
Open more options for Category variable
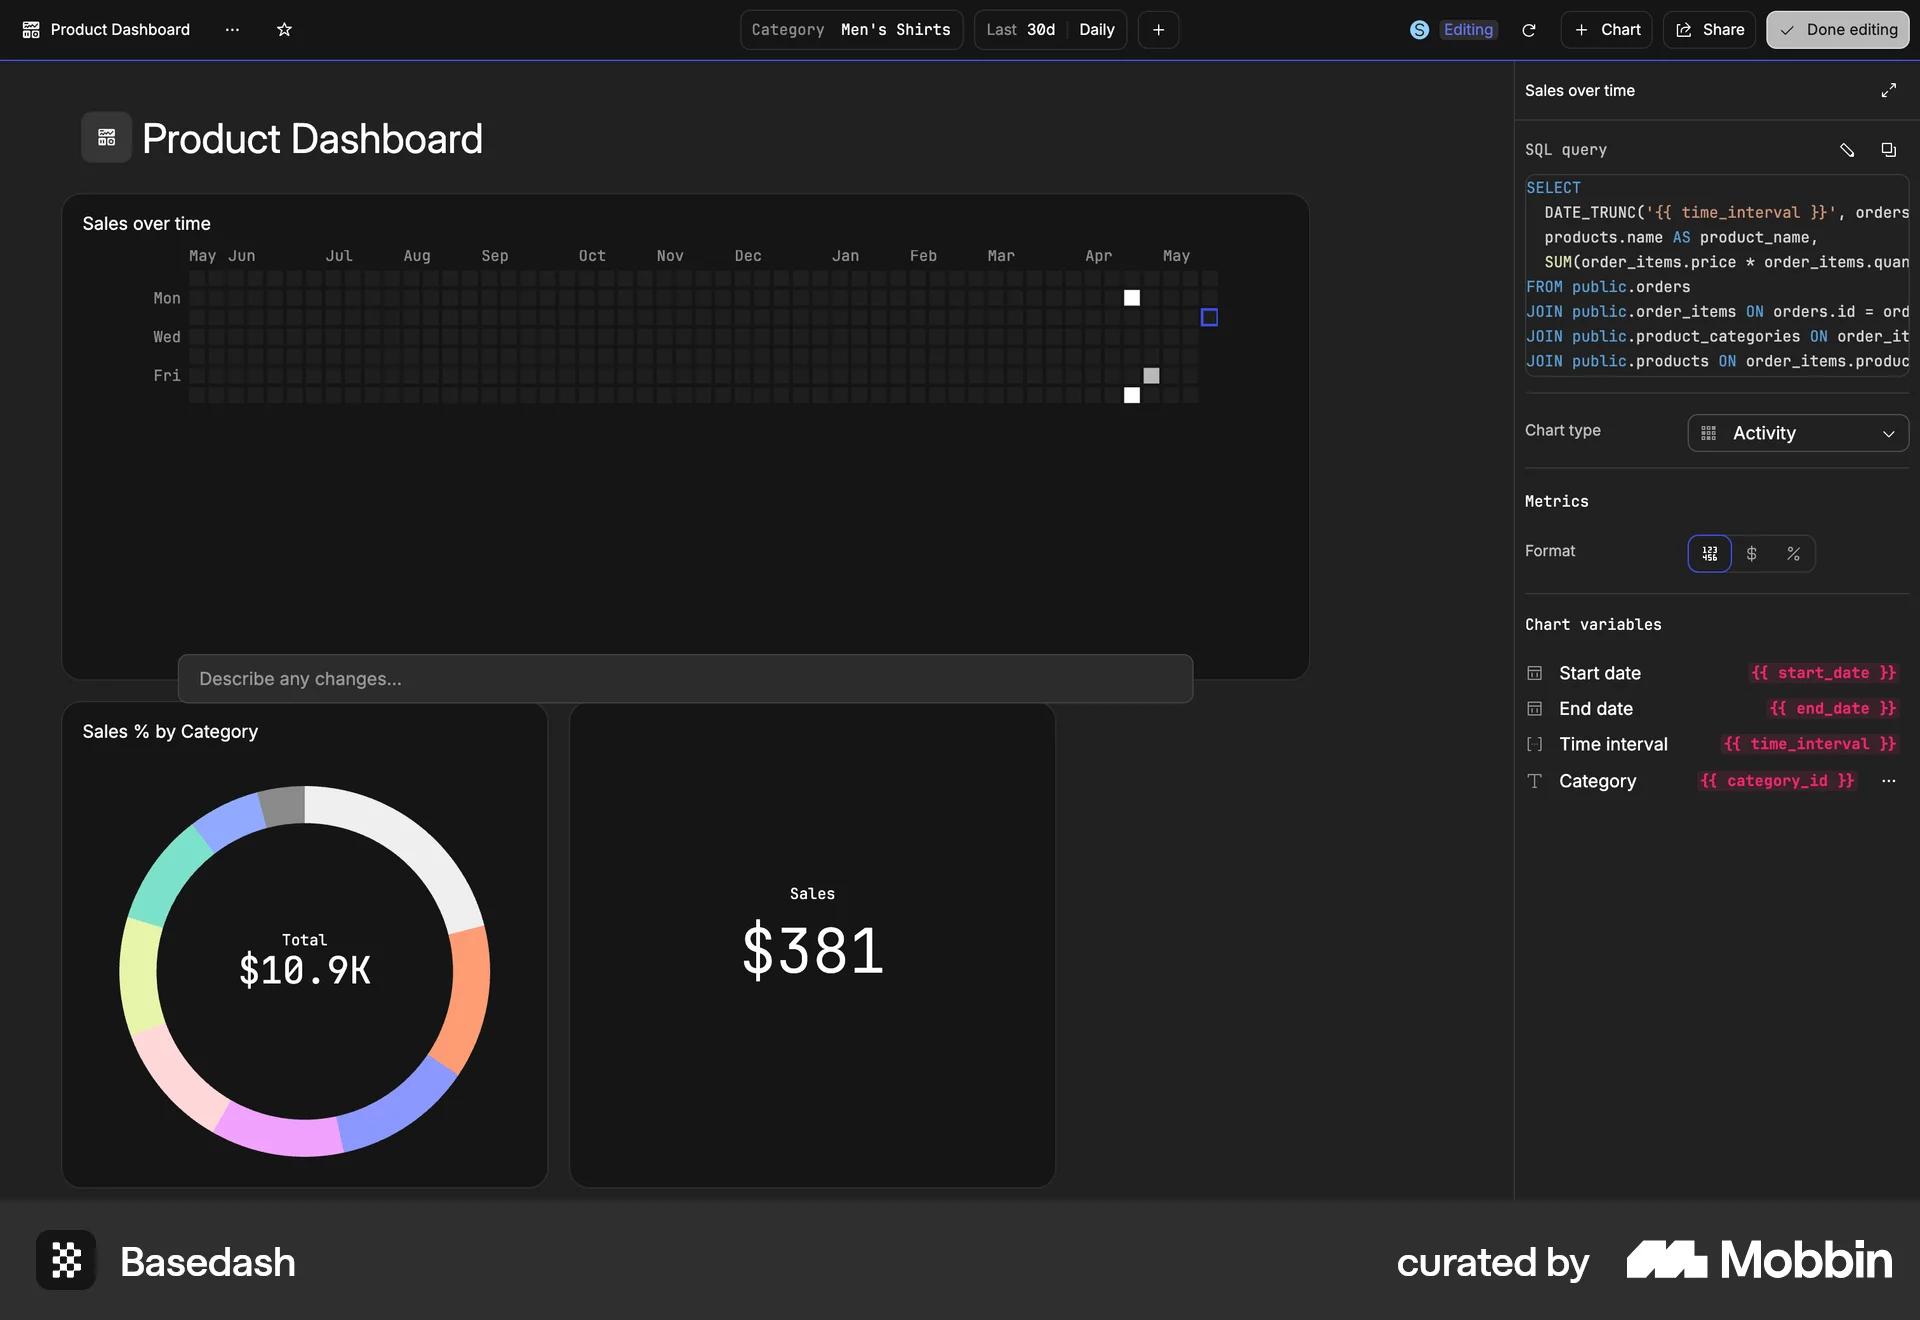1888,781
